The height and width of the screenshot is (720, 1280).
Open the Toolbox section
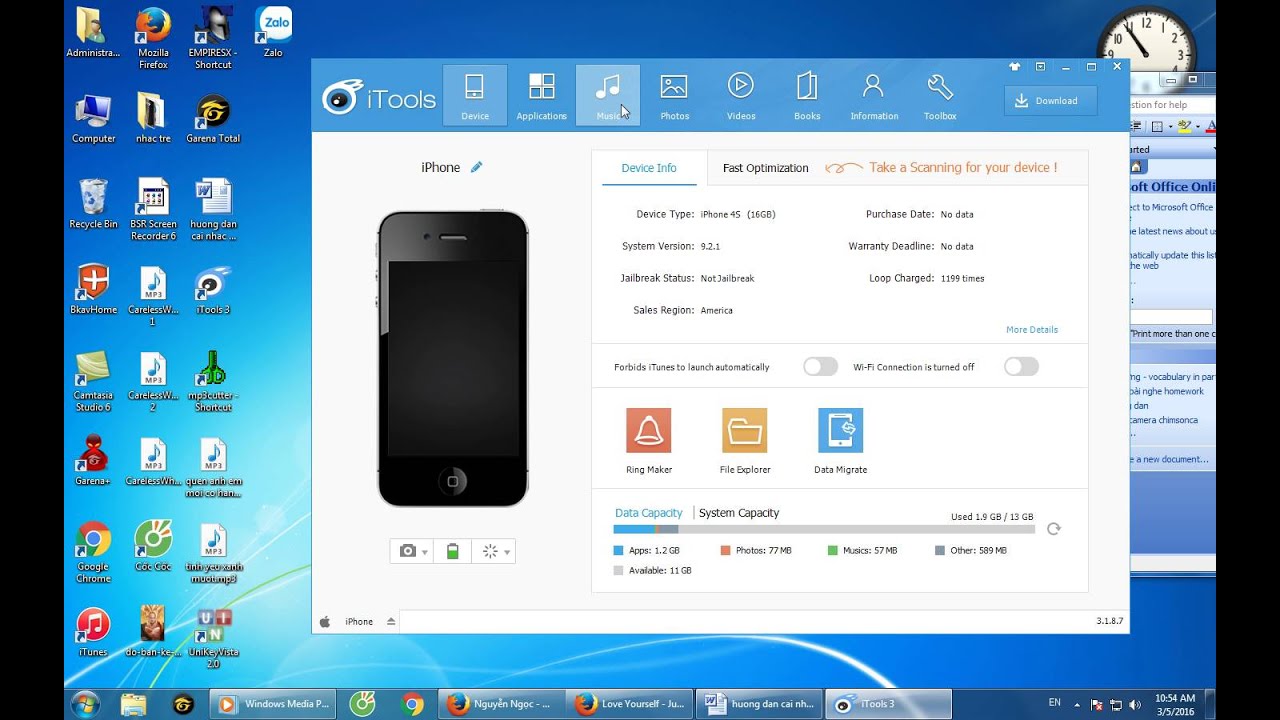coord(940,96)
